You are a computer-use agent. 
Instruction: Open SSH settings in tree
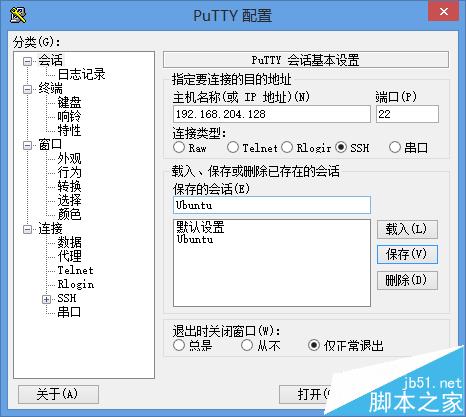tap(67, 298)
